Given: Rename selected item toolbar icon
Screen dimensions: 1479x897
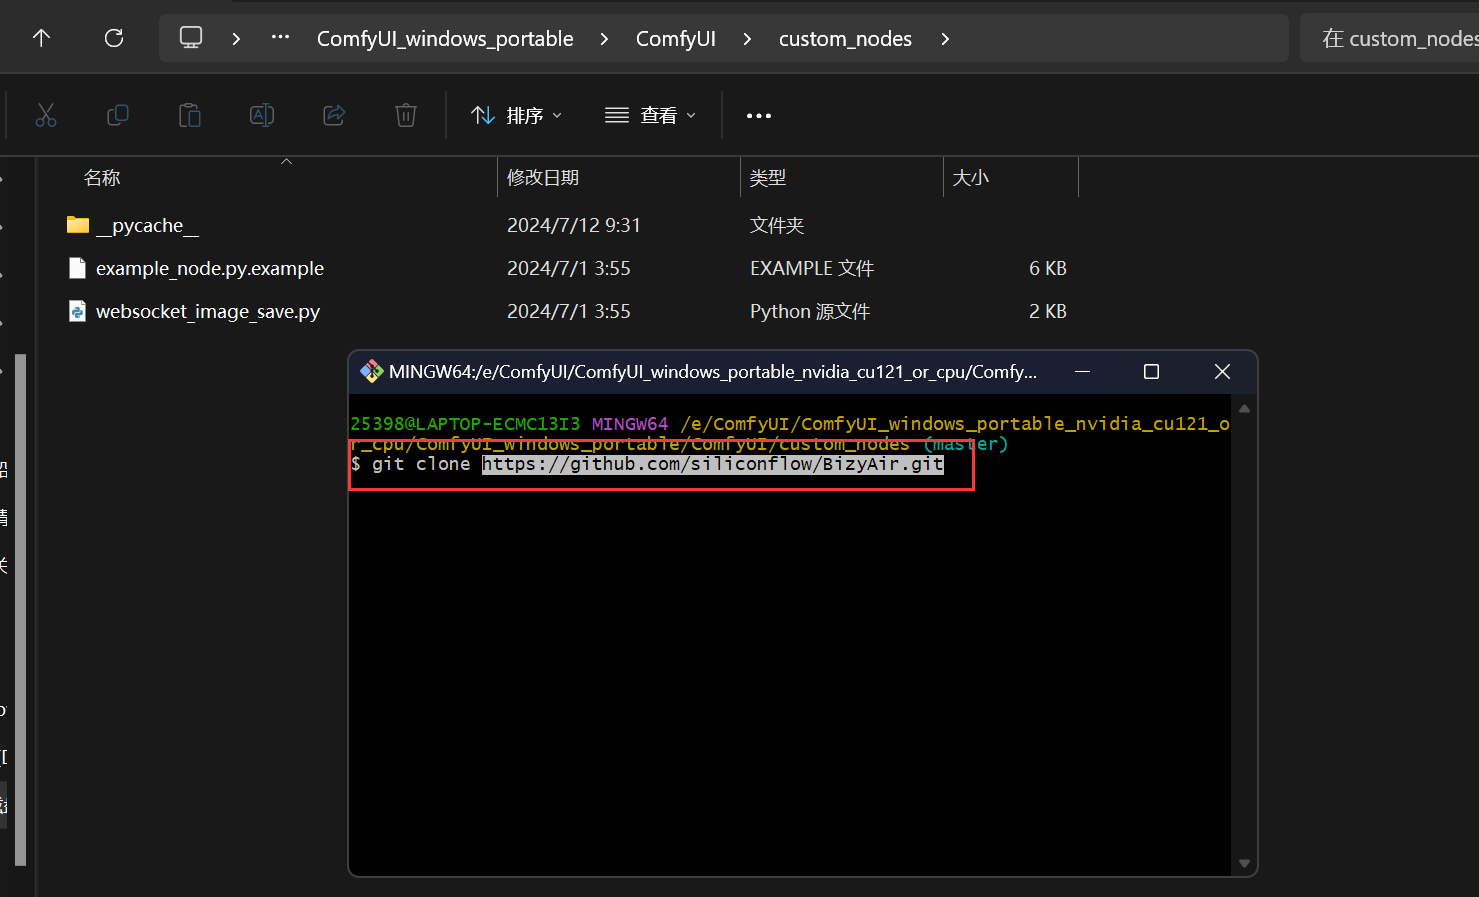Looking at the screenshot, I should pyautogui.click(x=262, y=115).
